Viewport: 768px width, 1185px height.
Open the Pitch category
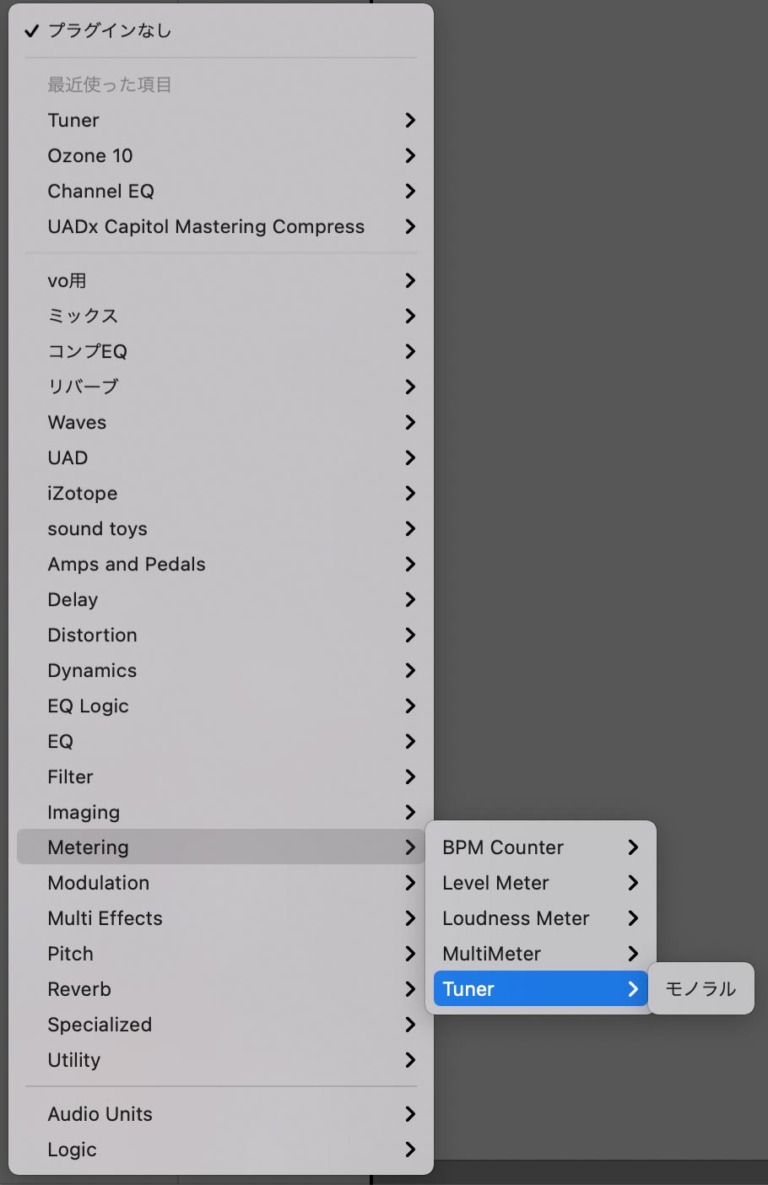70,954
